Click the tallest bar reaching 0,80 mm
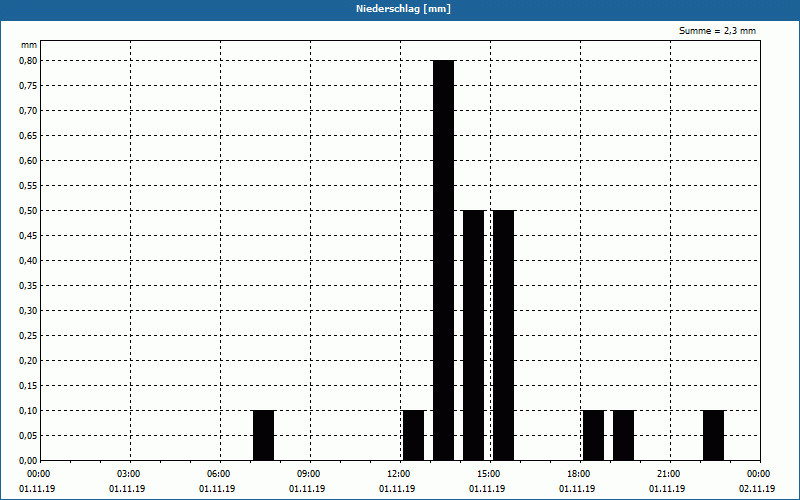The width and height of the screenshot is (800, 500). coord(443,260)
